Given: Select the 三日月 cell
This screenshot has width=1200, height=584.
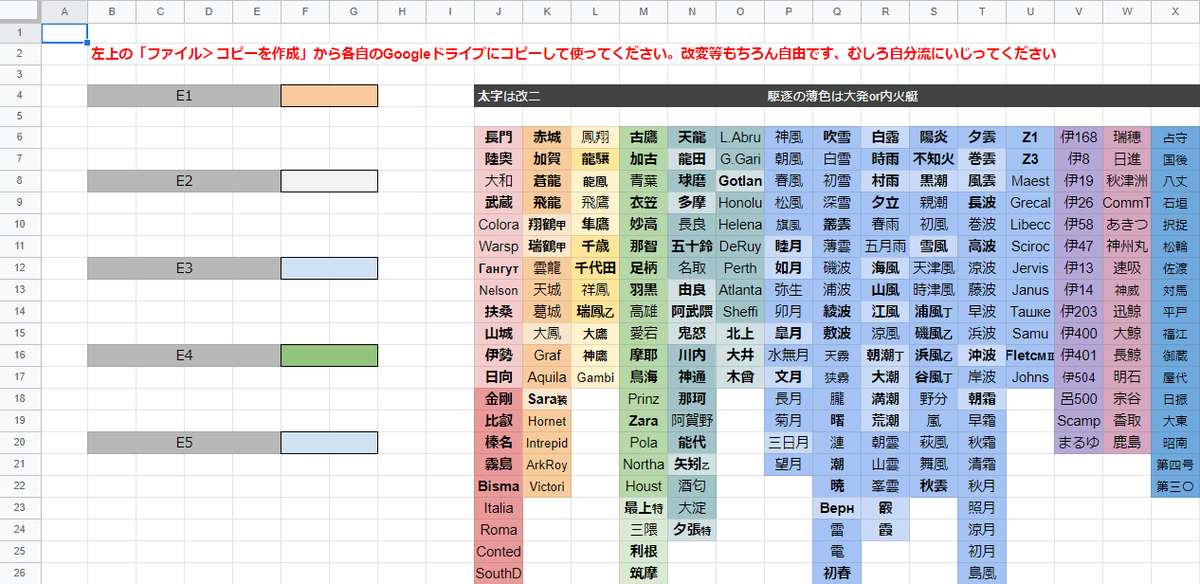Looking at the screenshot, I should click(x=788, y=442).
